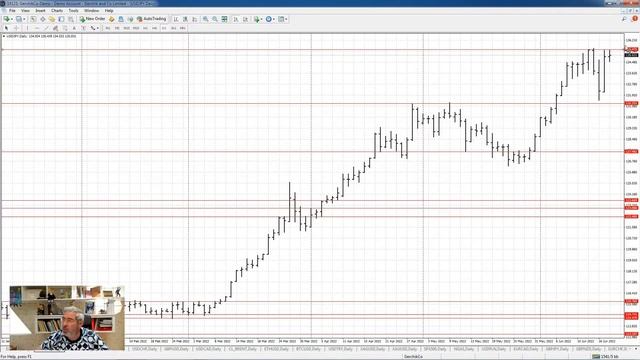640x360 pixels.
Task: Select the D1 daily timeframe
Action: [164, 28]
